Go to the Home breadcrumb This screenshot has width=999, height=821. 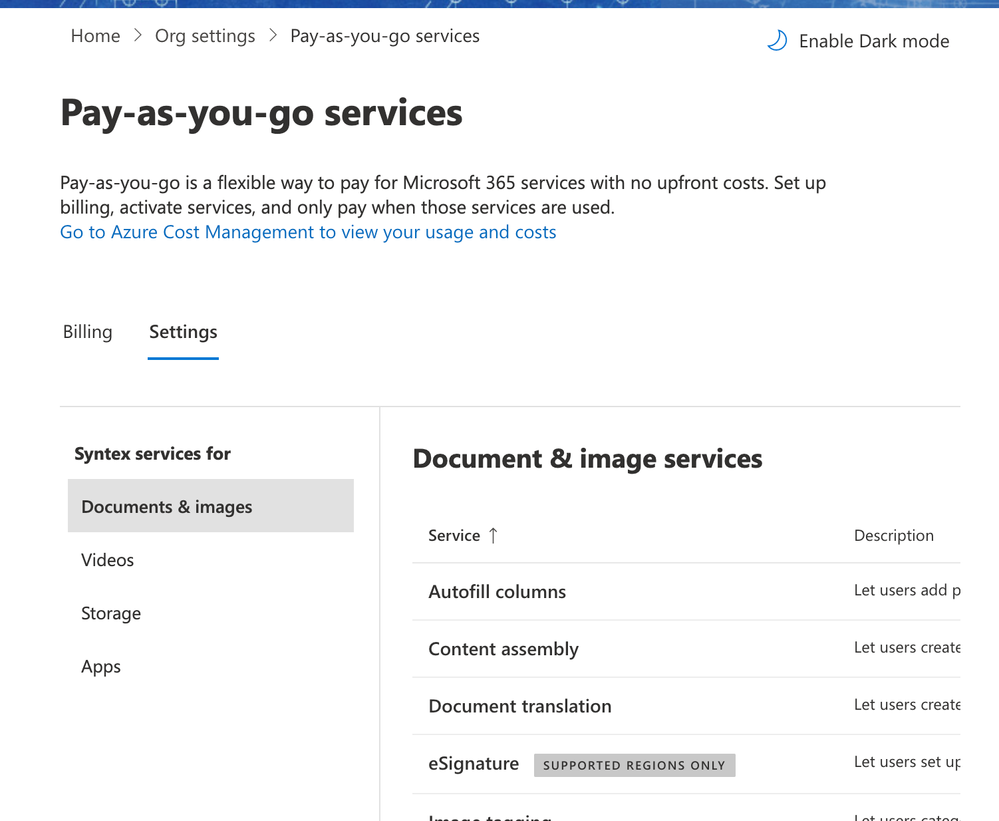[x=95, y=36]
